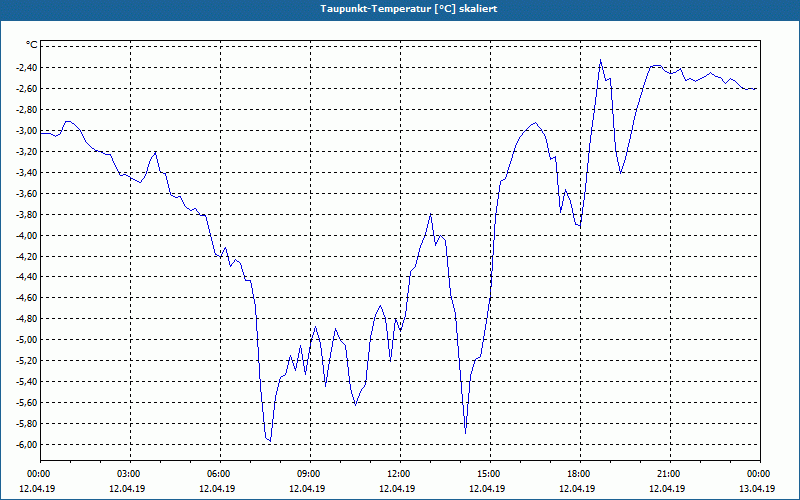
Task: Click the '12.04.19' date beneath 12:00
Action: pos(397,488)
